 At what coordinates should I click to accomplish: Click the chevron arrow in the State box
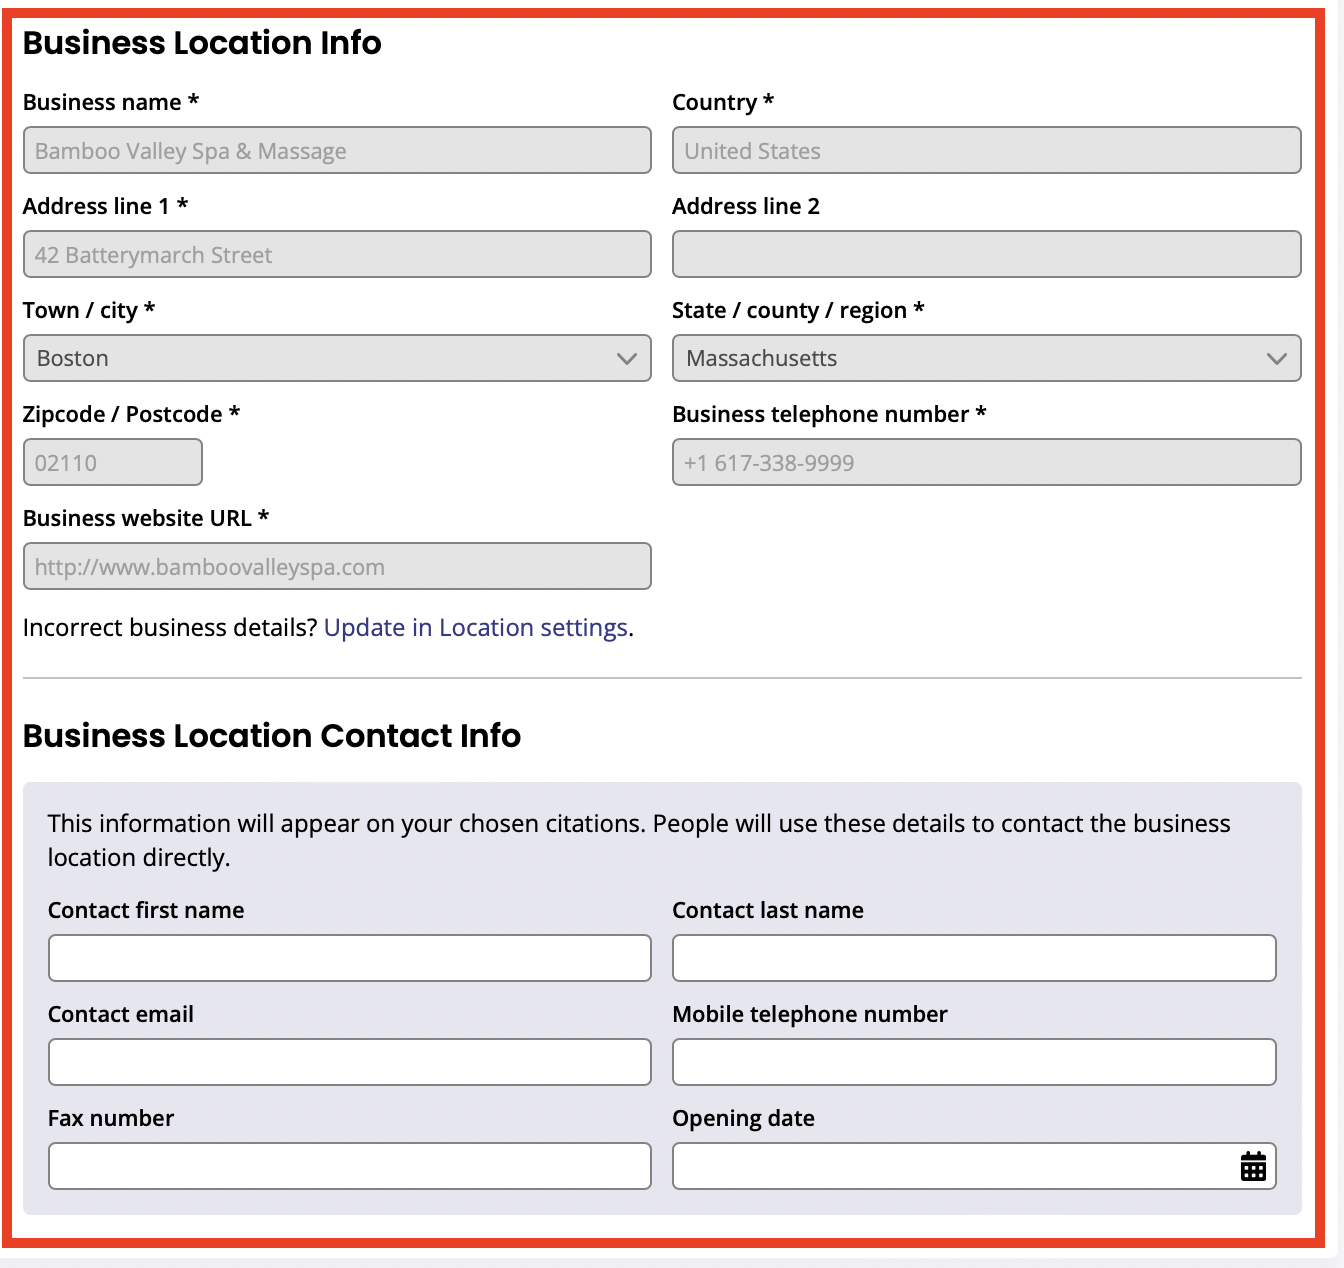coord(1276,359)
